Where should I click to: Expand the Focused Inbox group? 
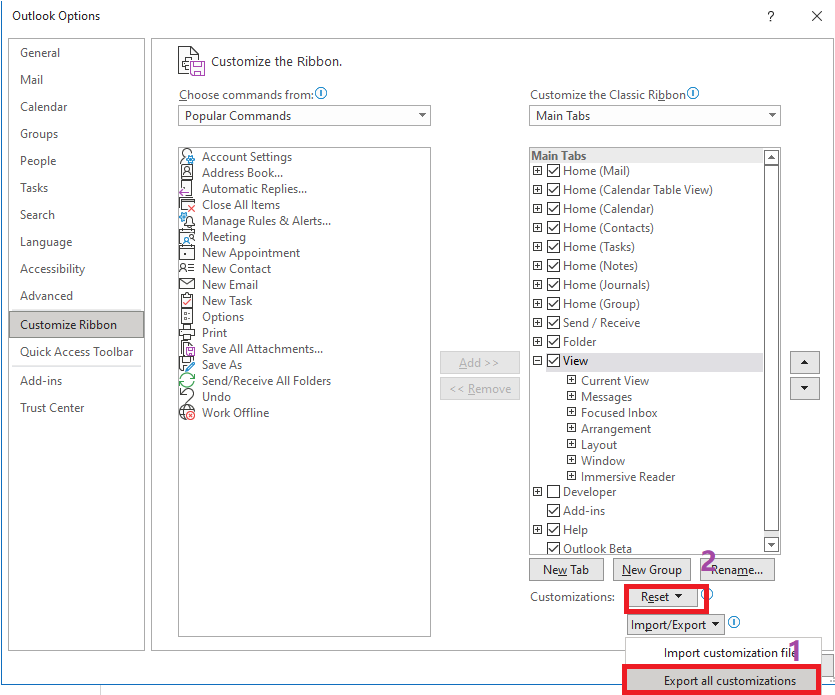tap(571, 412)
